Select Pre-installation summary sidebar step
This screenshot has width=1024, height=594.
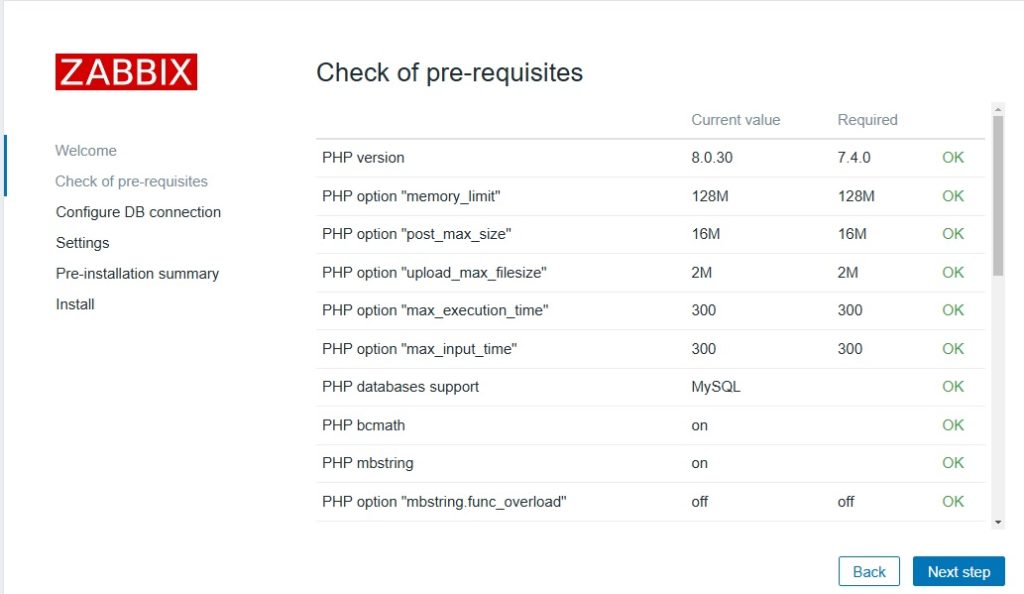(137, 274)
